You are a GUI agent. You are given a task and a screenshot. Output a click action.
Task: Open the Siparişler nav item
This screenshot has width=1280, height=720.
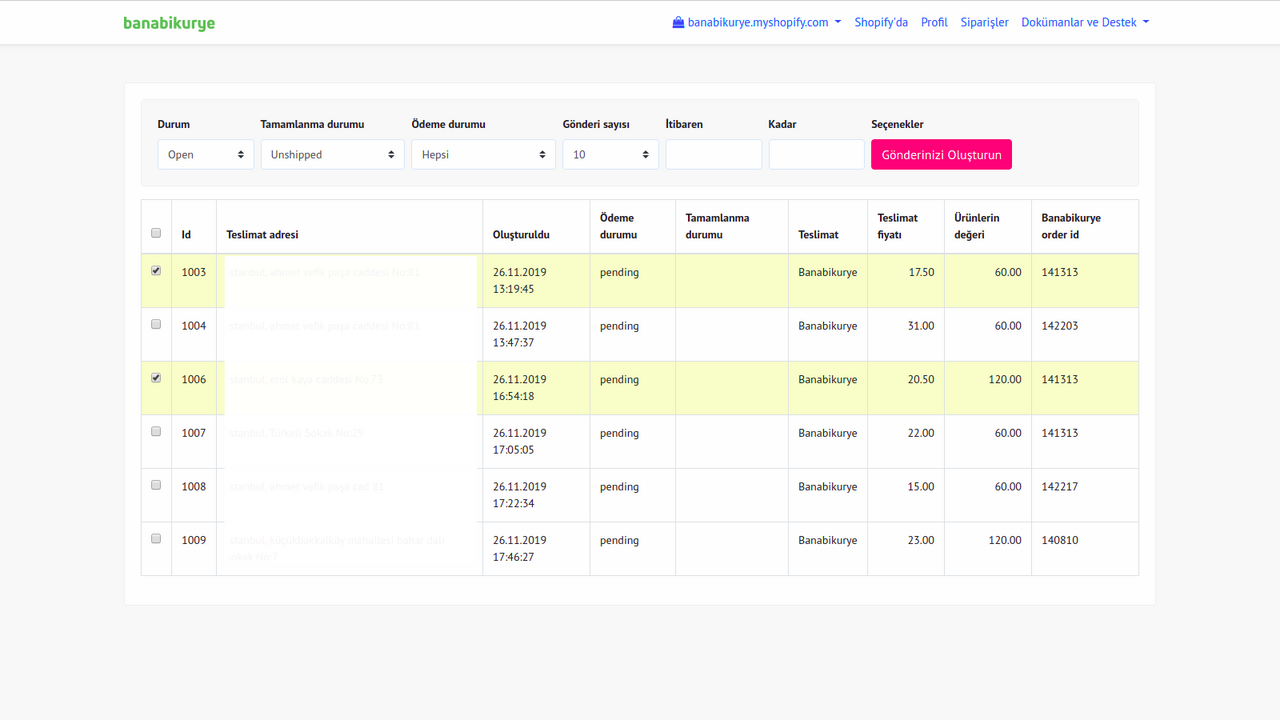pyautogui.click(x=984, y=22)
